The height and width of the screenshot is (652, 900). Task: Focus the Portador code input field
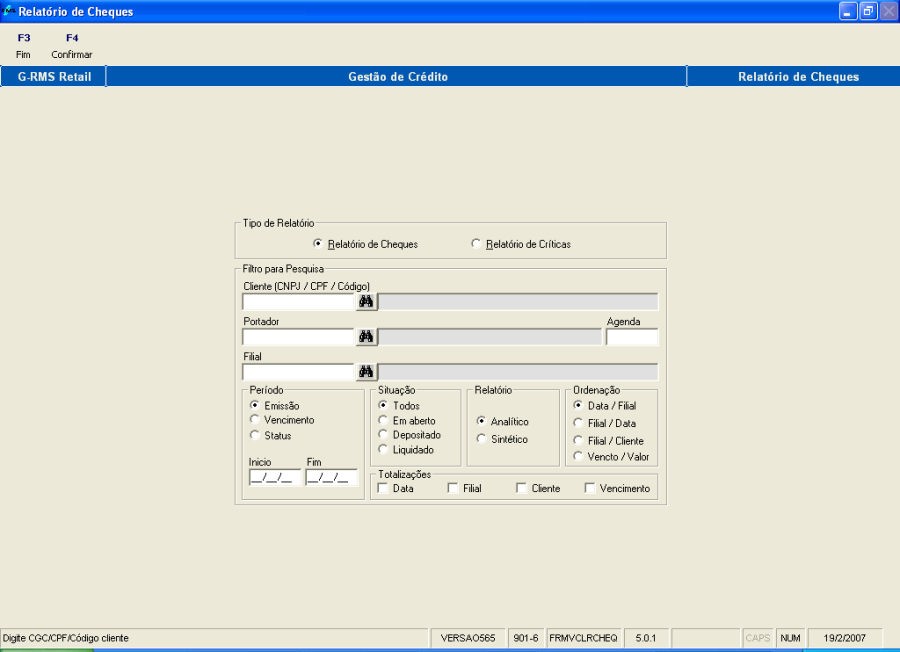click(x=298, y=337)
